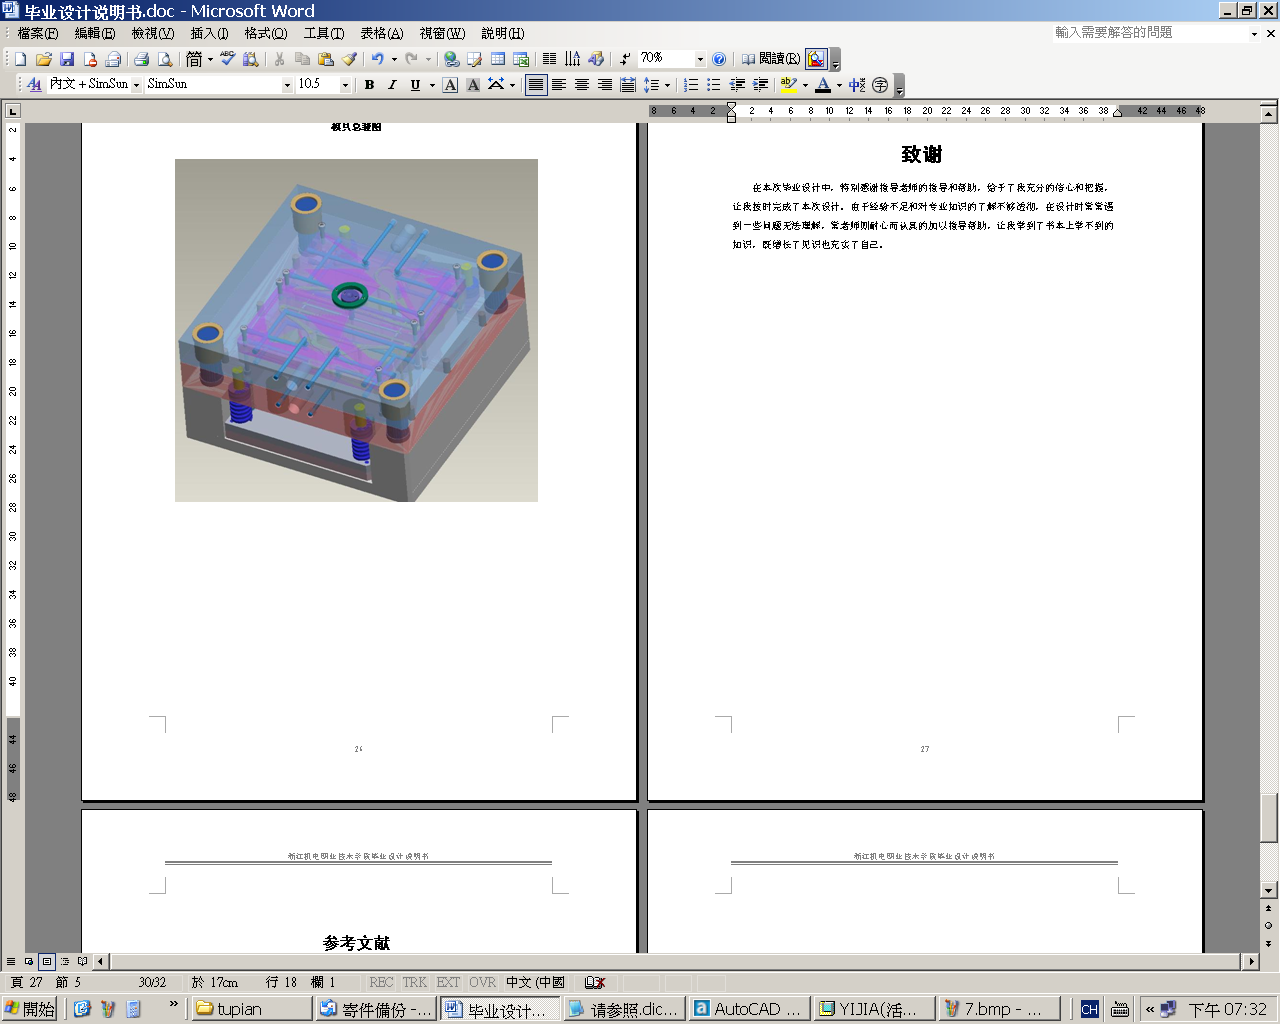The height and width of the screenshot is (1024, 1280).
Task: Expand underline style dropdown arrow
Action: point(432,85)
